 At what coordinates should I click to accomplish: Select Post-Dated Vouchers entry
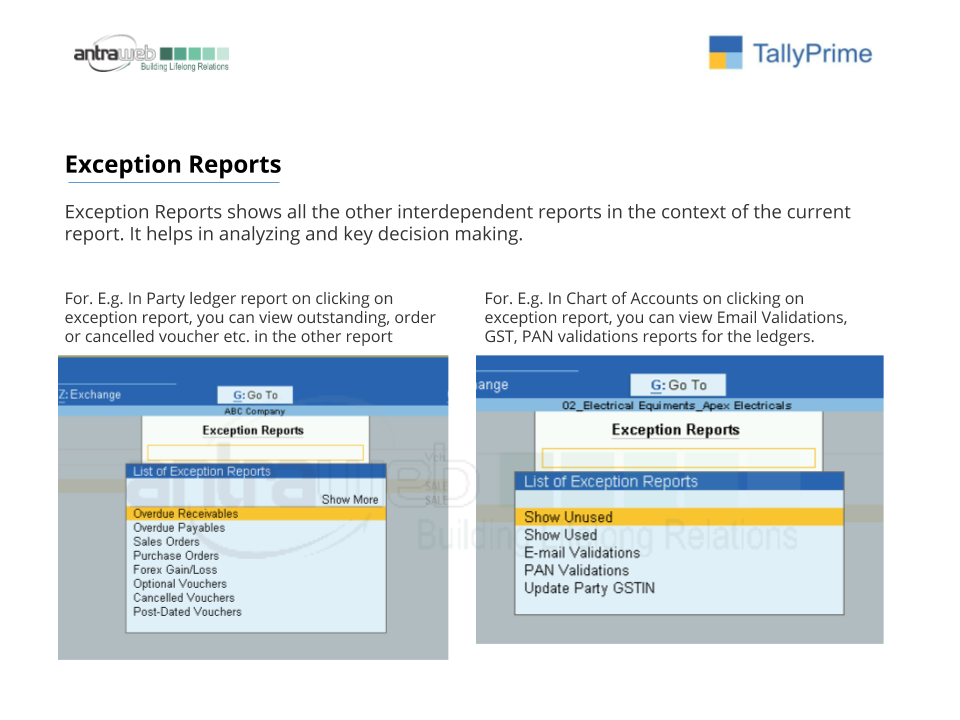click(256, 612)
